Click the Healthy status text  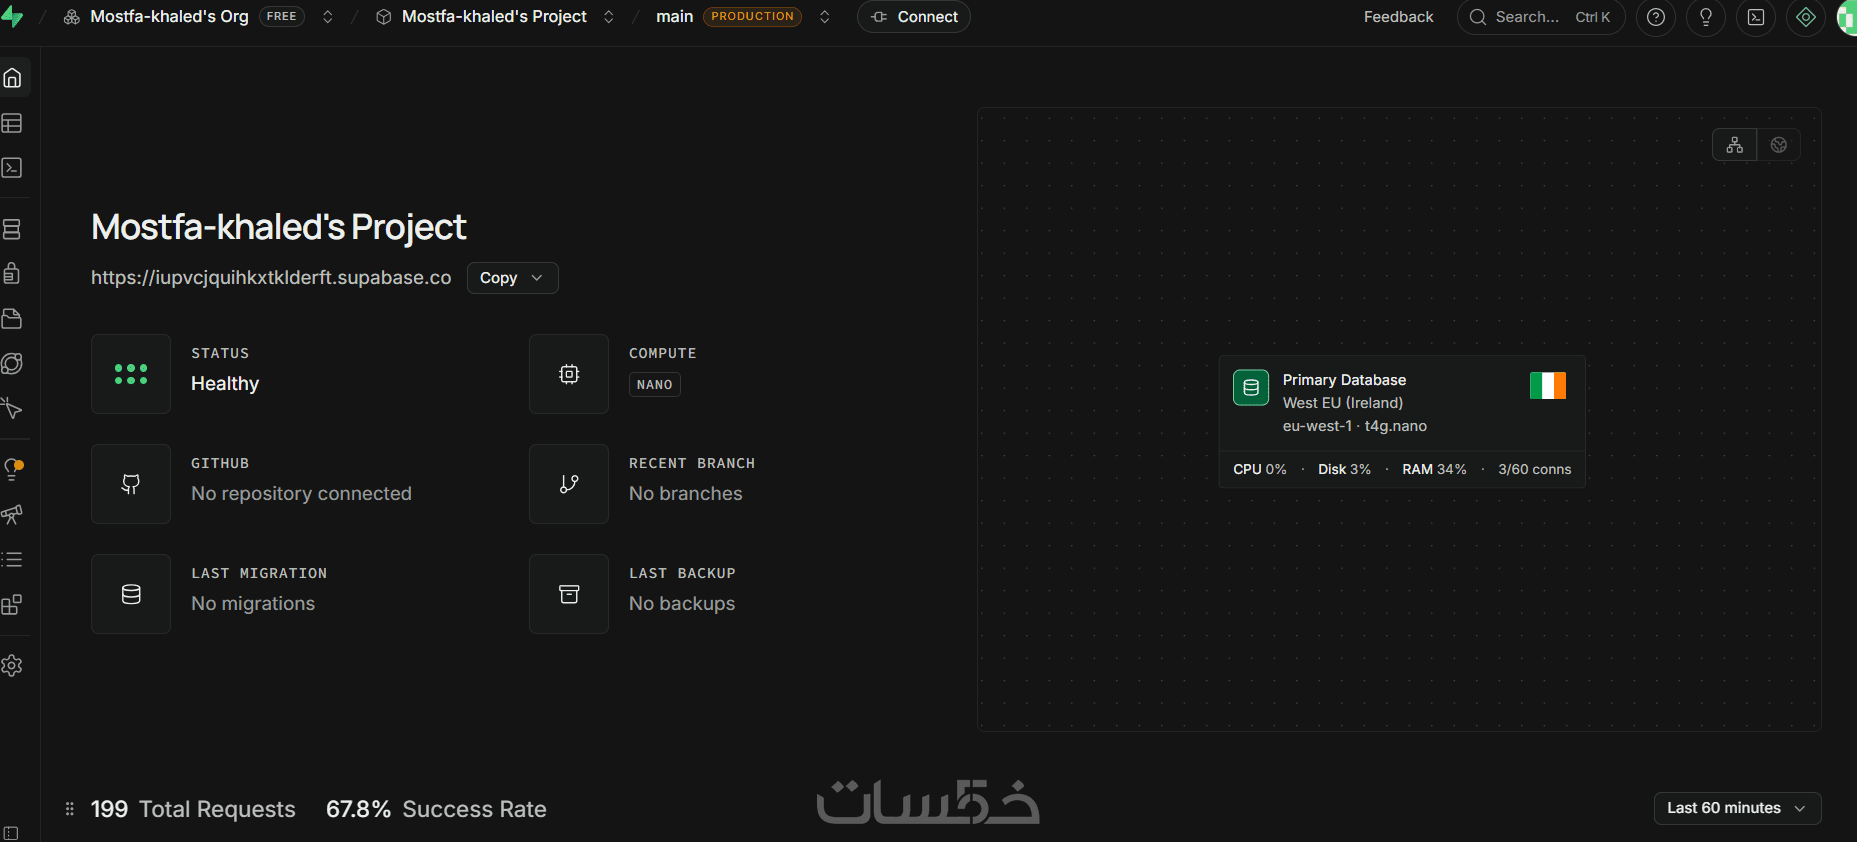tap(225, 384)
